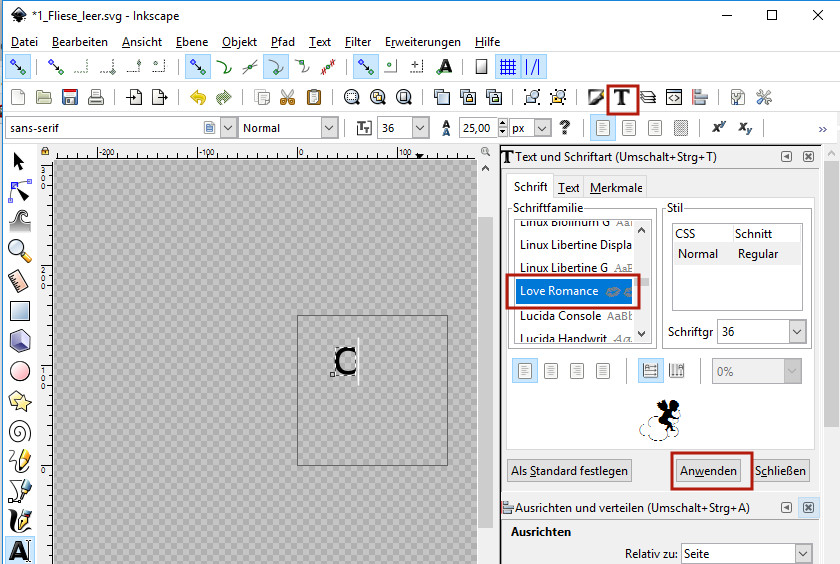Click the Anwenden button

coord(708,471)
